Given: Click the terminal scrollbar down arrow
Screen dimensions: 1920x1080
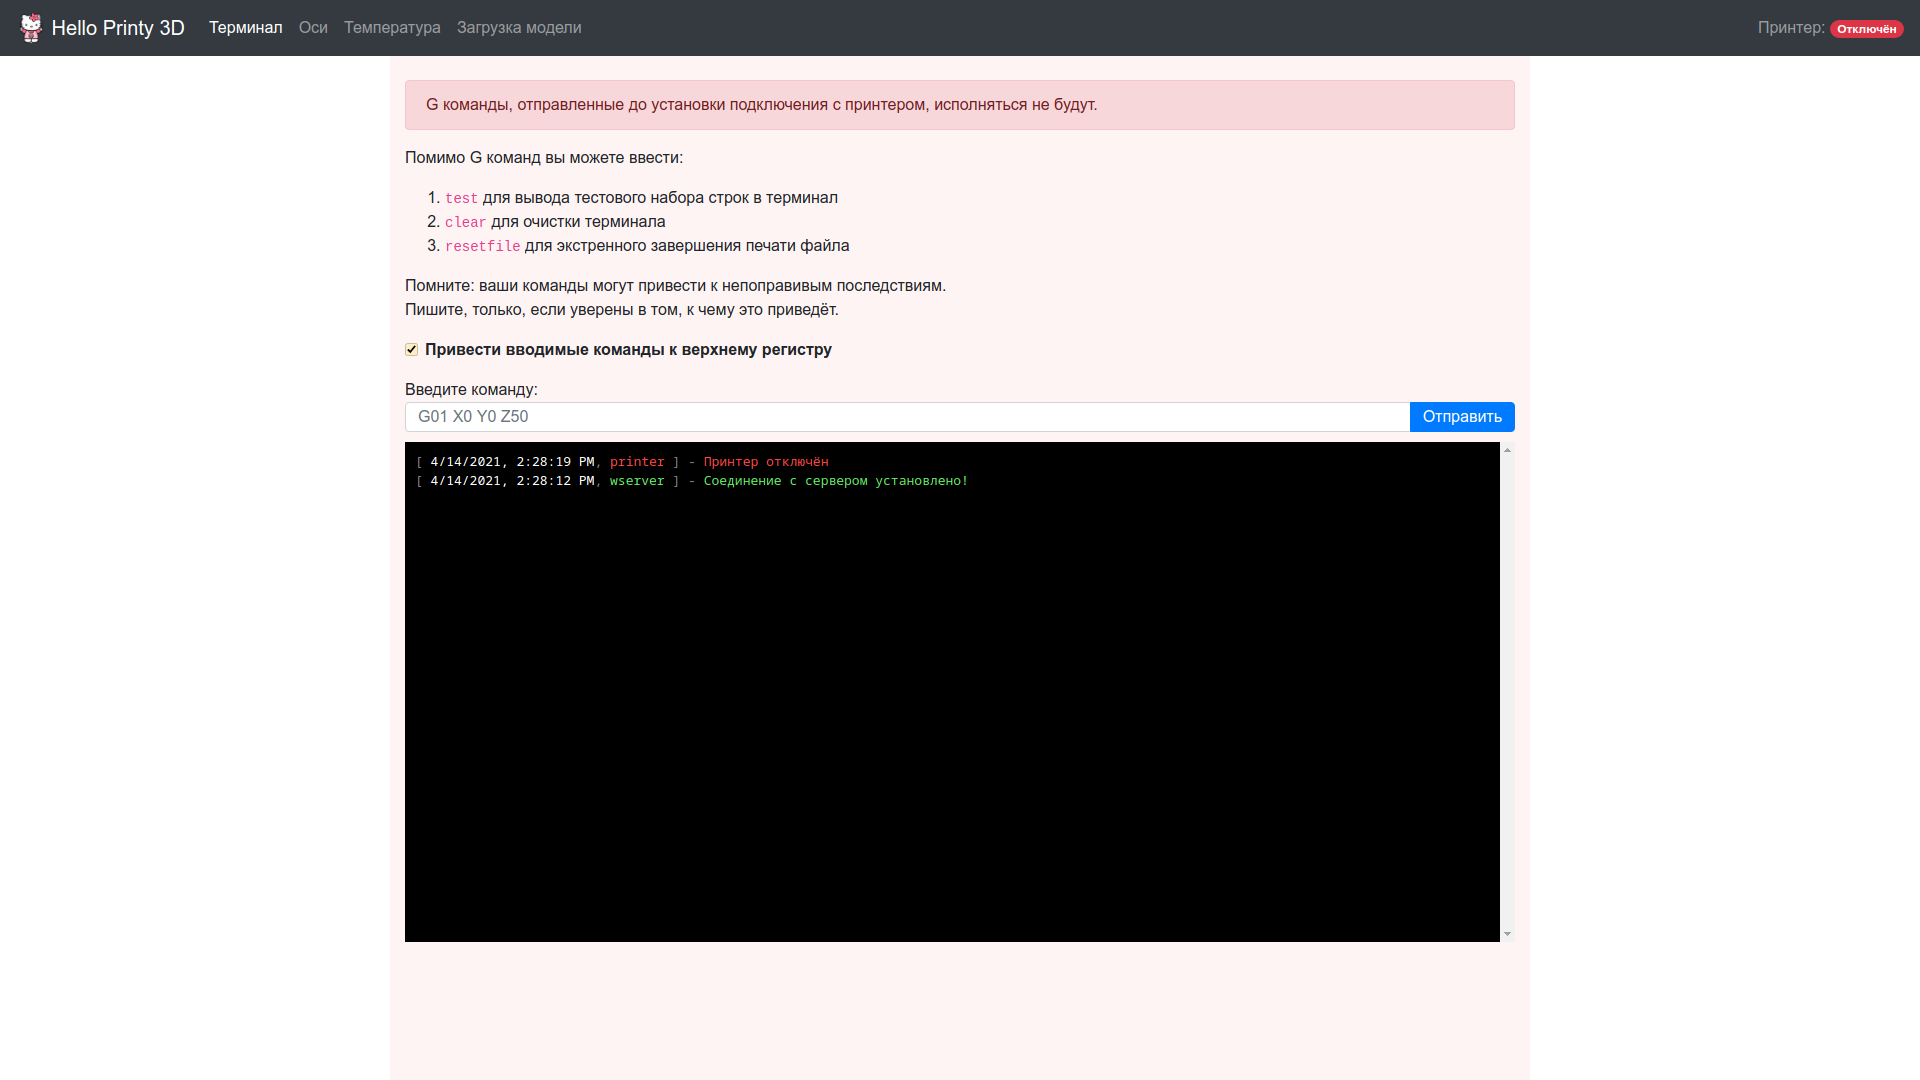Looking at the screenshot, I should coord(1507,934).
